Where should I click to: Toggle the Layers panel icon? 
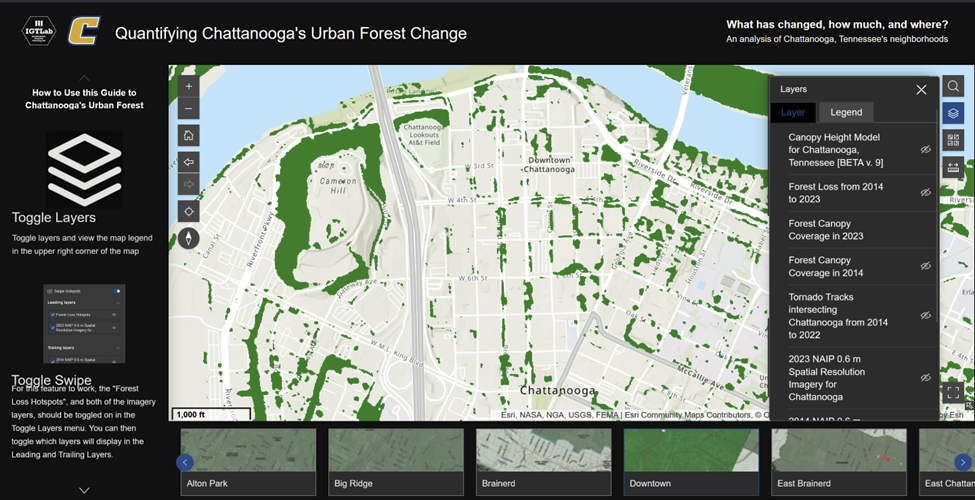953,113
